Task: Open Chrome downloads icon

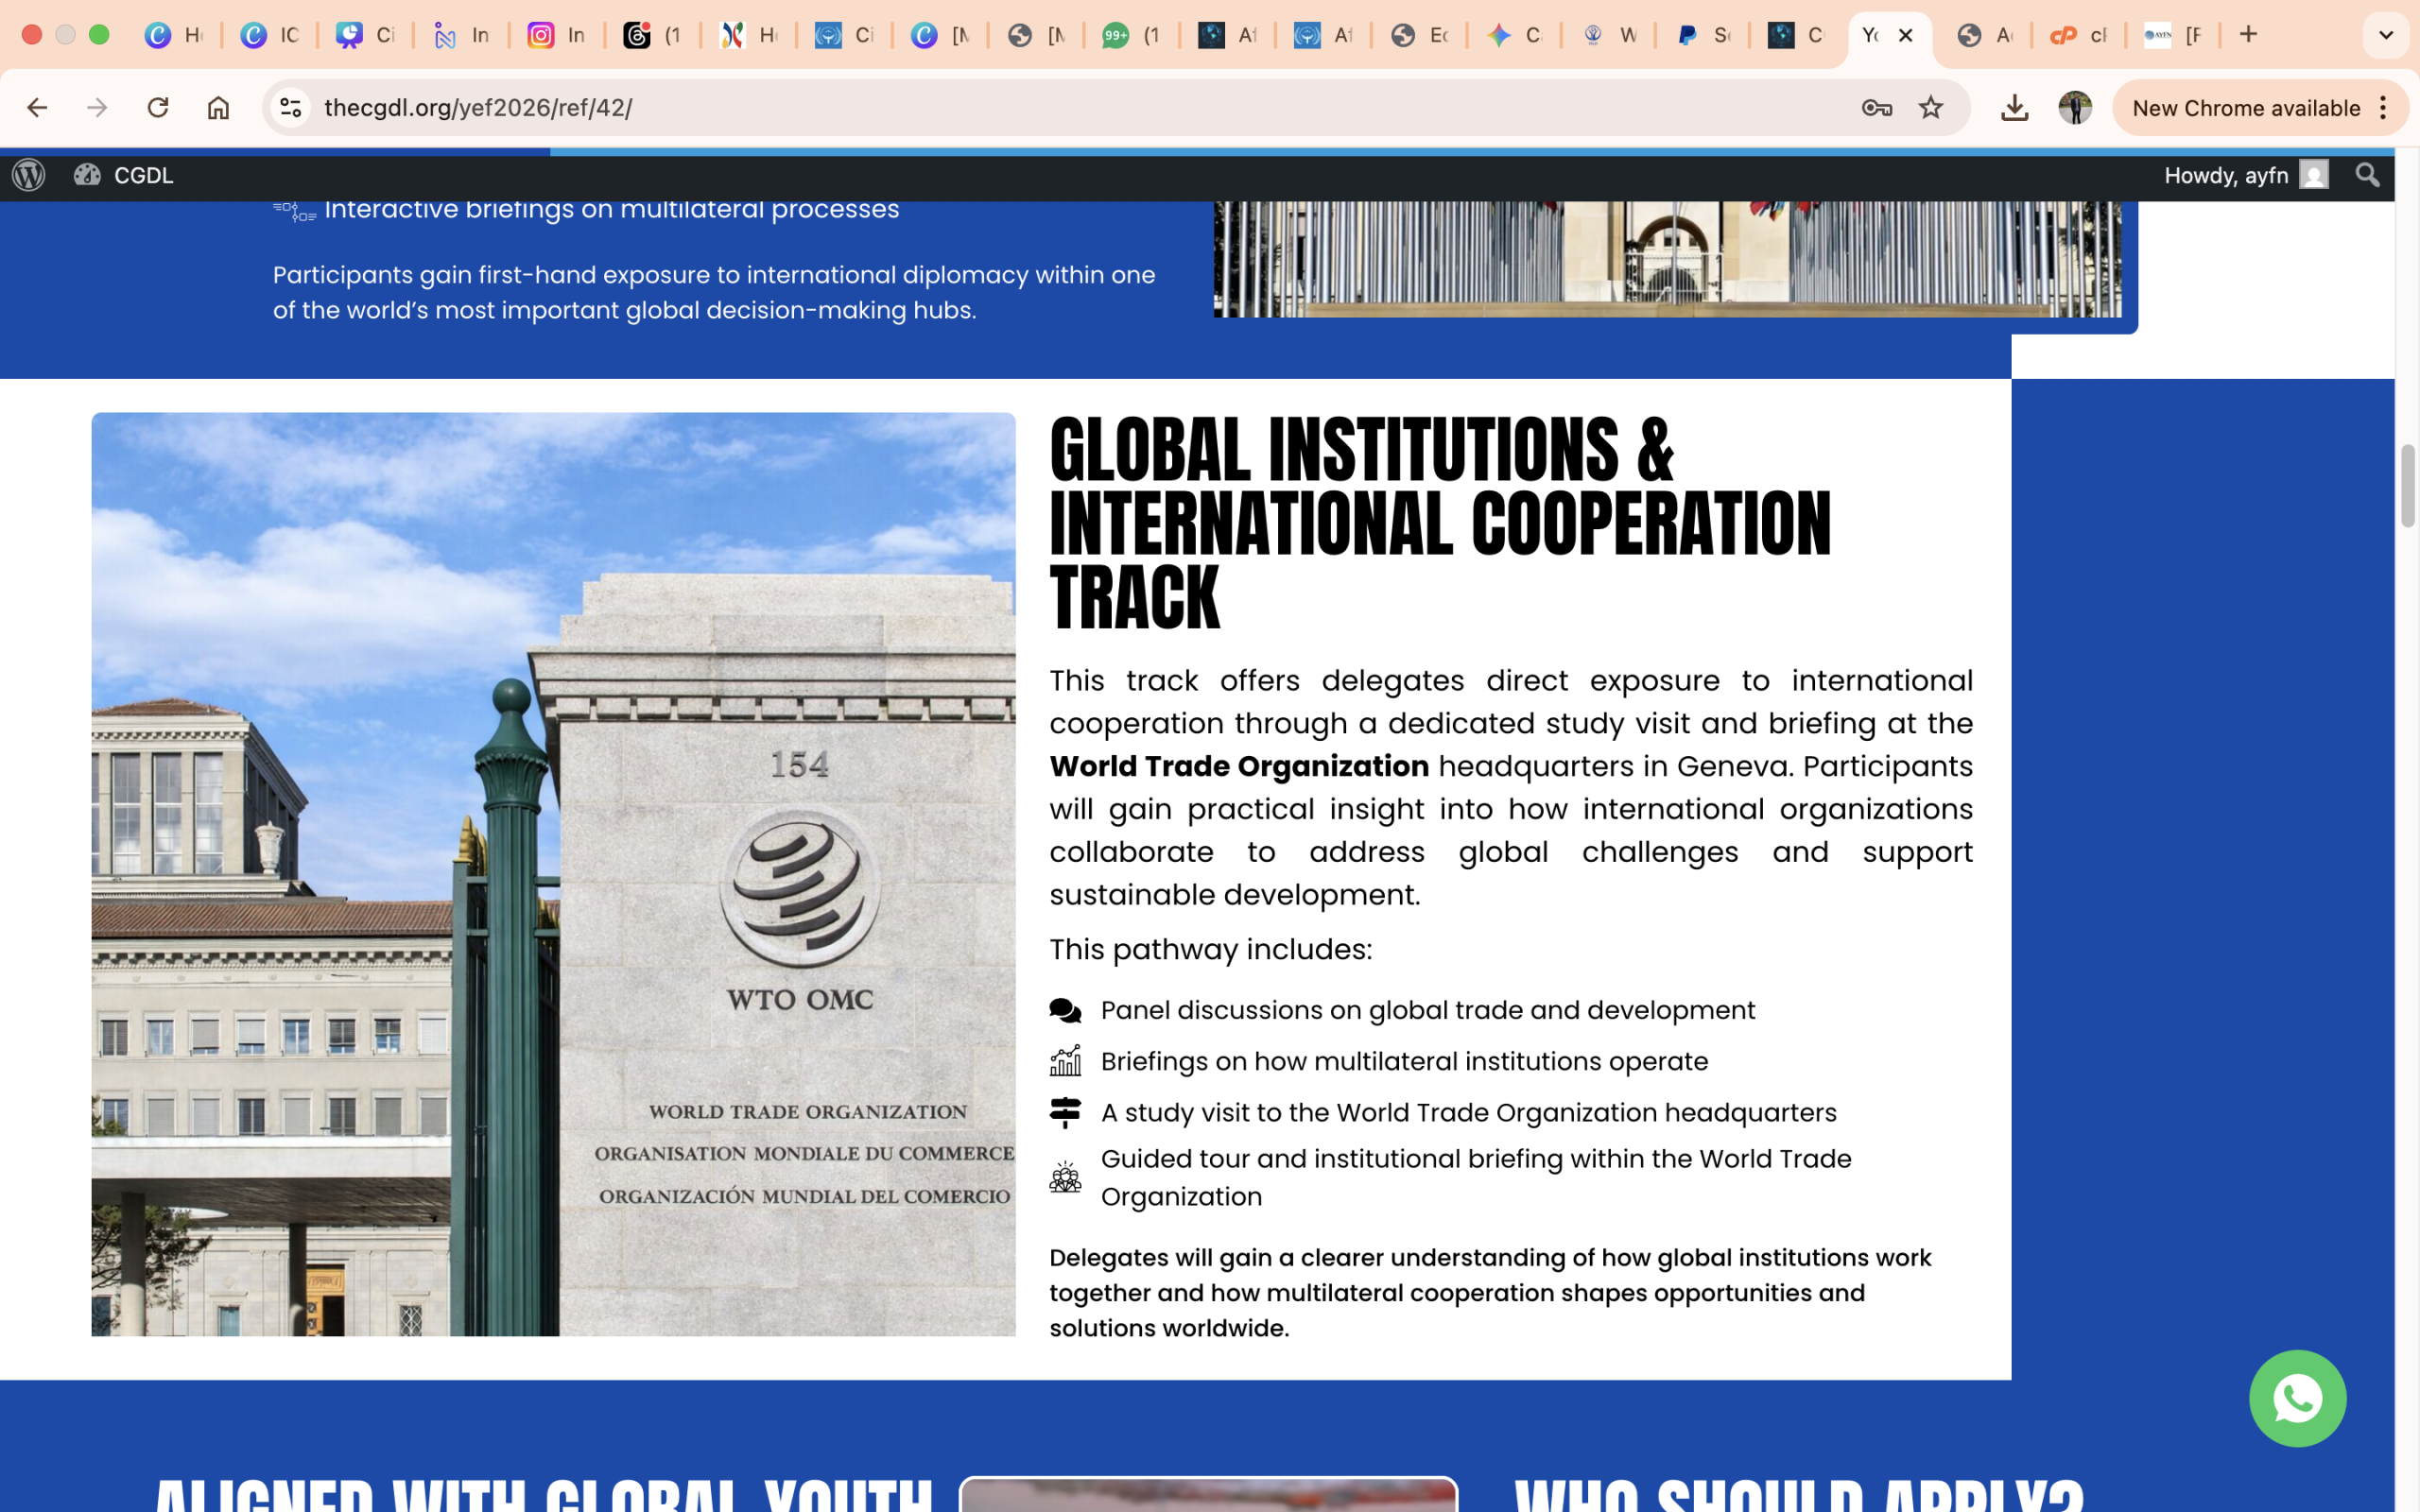Action: 2014,108
